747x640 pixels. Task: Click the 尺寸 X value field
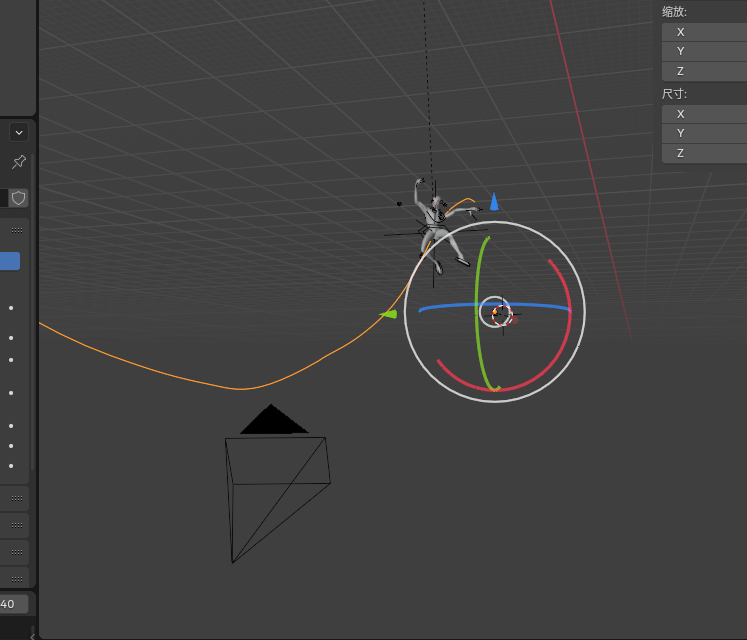click(x=704, y=114)
